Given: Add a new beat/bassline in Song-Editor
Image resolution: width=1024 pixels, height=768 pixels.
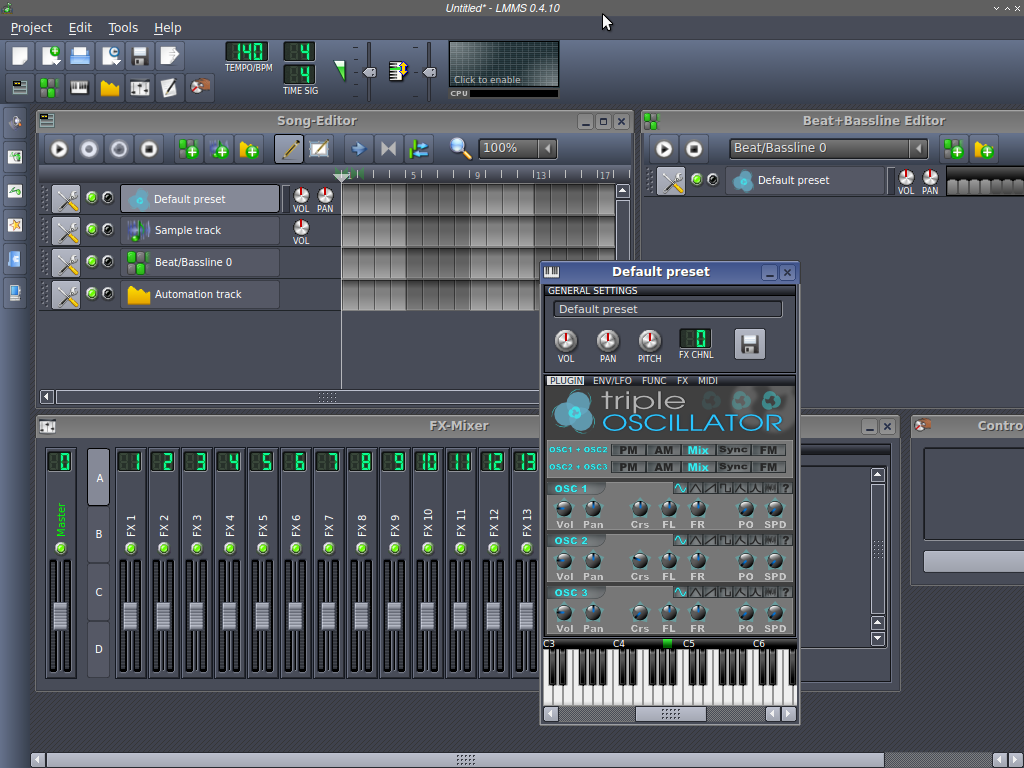Looking at the screenshot, I should click(188, 149).
